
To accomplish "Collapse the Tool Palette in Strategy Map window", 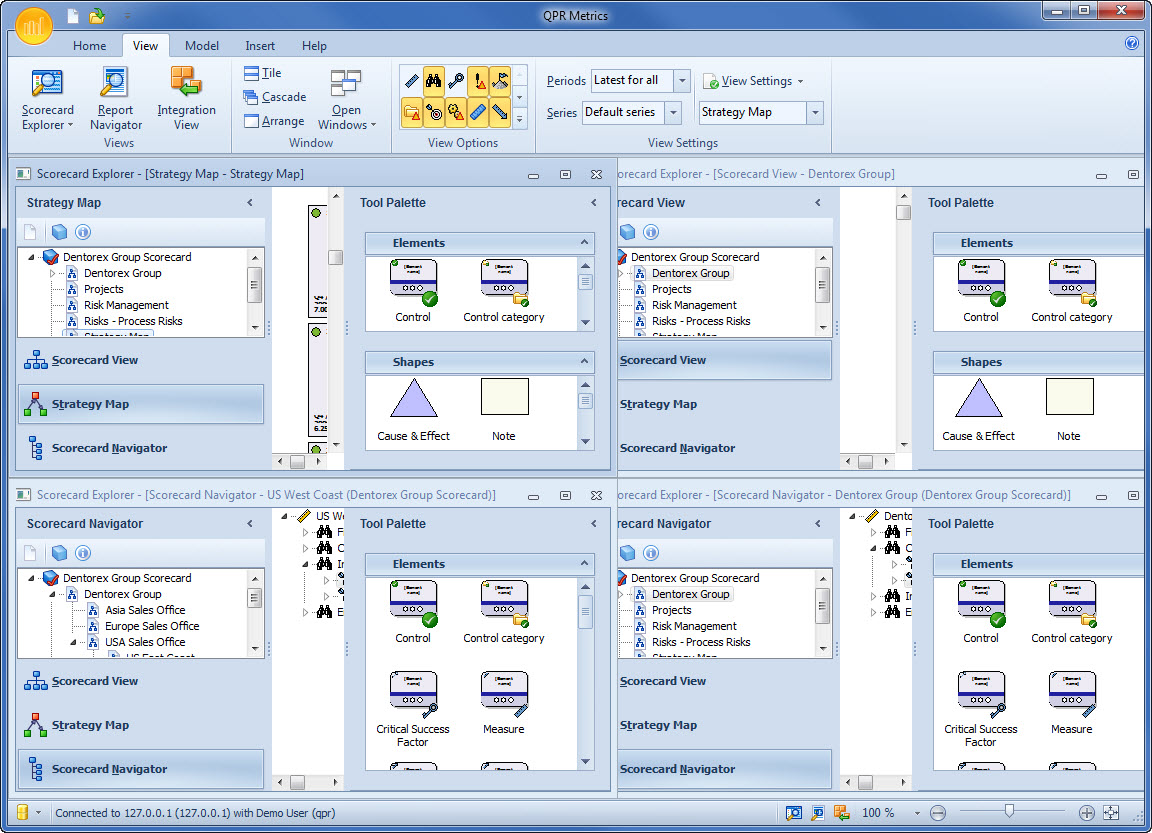I will 594,203.
